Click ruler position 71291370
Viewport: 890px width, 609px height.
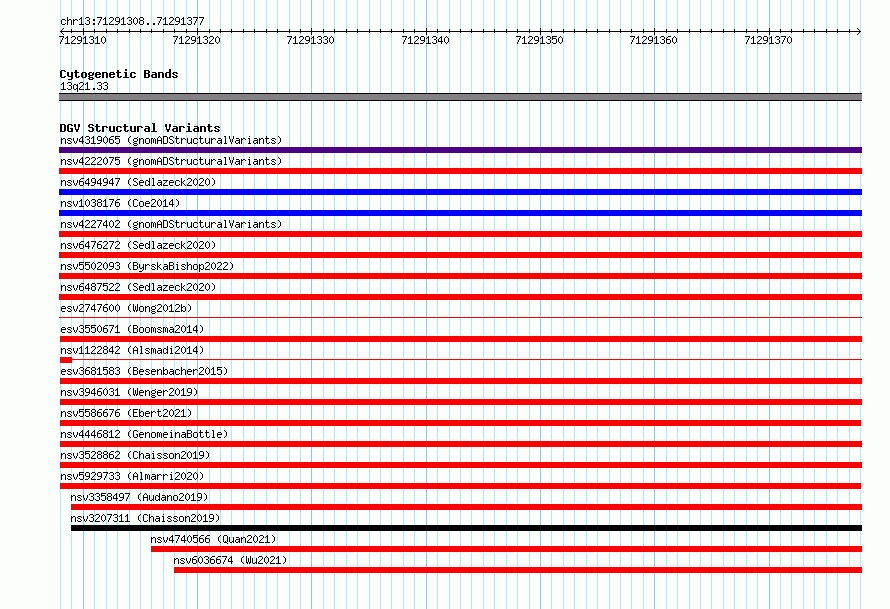(768, 40)
